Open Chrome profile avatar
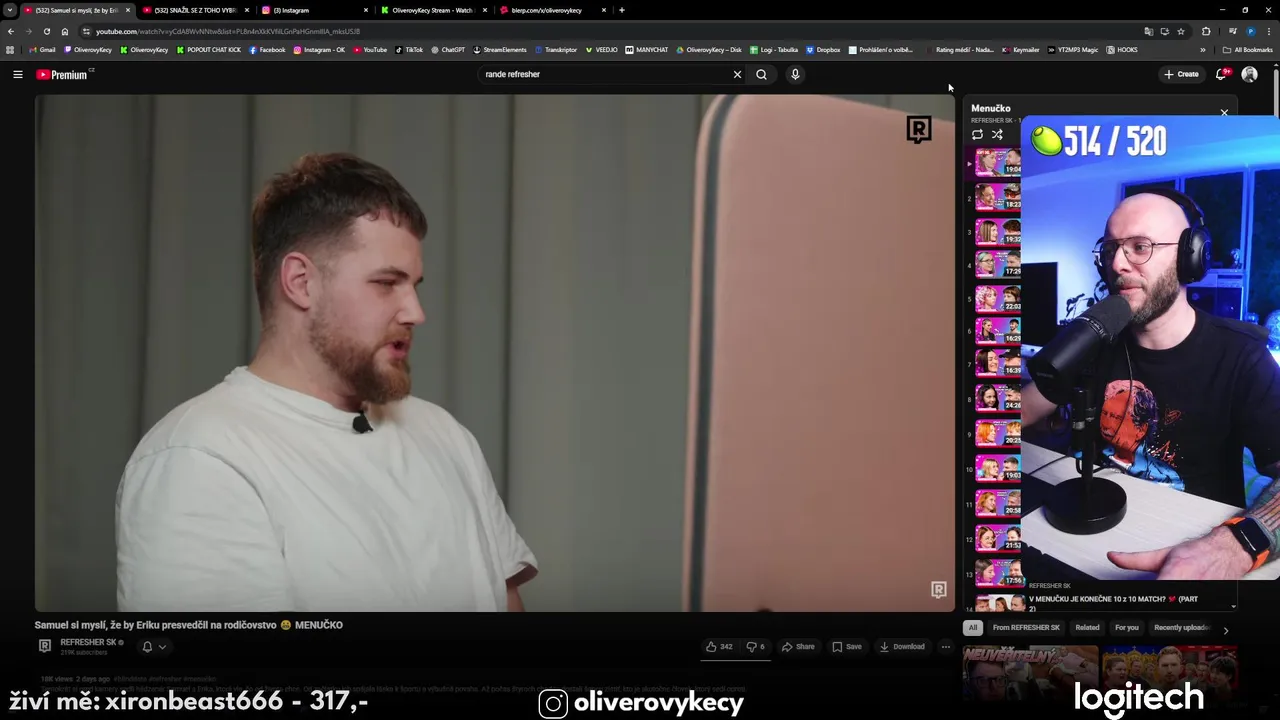1280x720 pixels. pos(1250,31)
